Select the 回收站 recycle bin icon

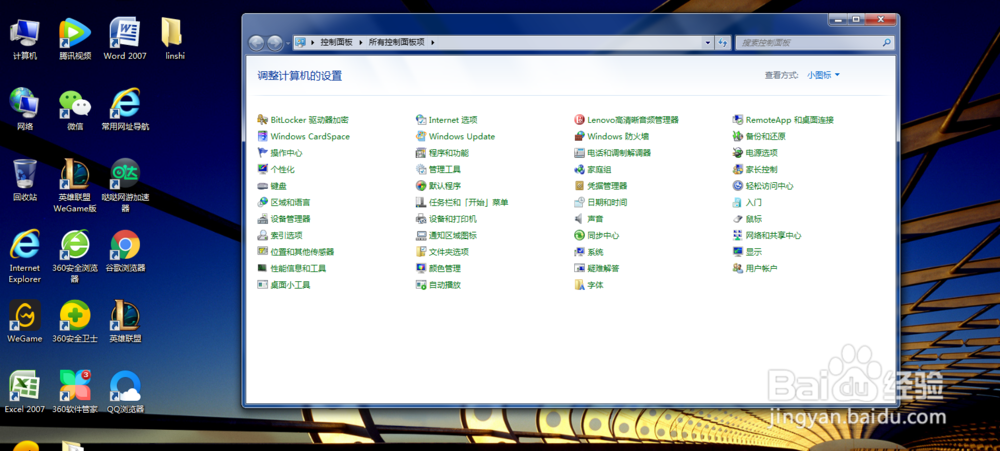24,180
